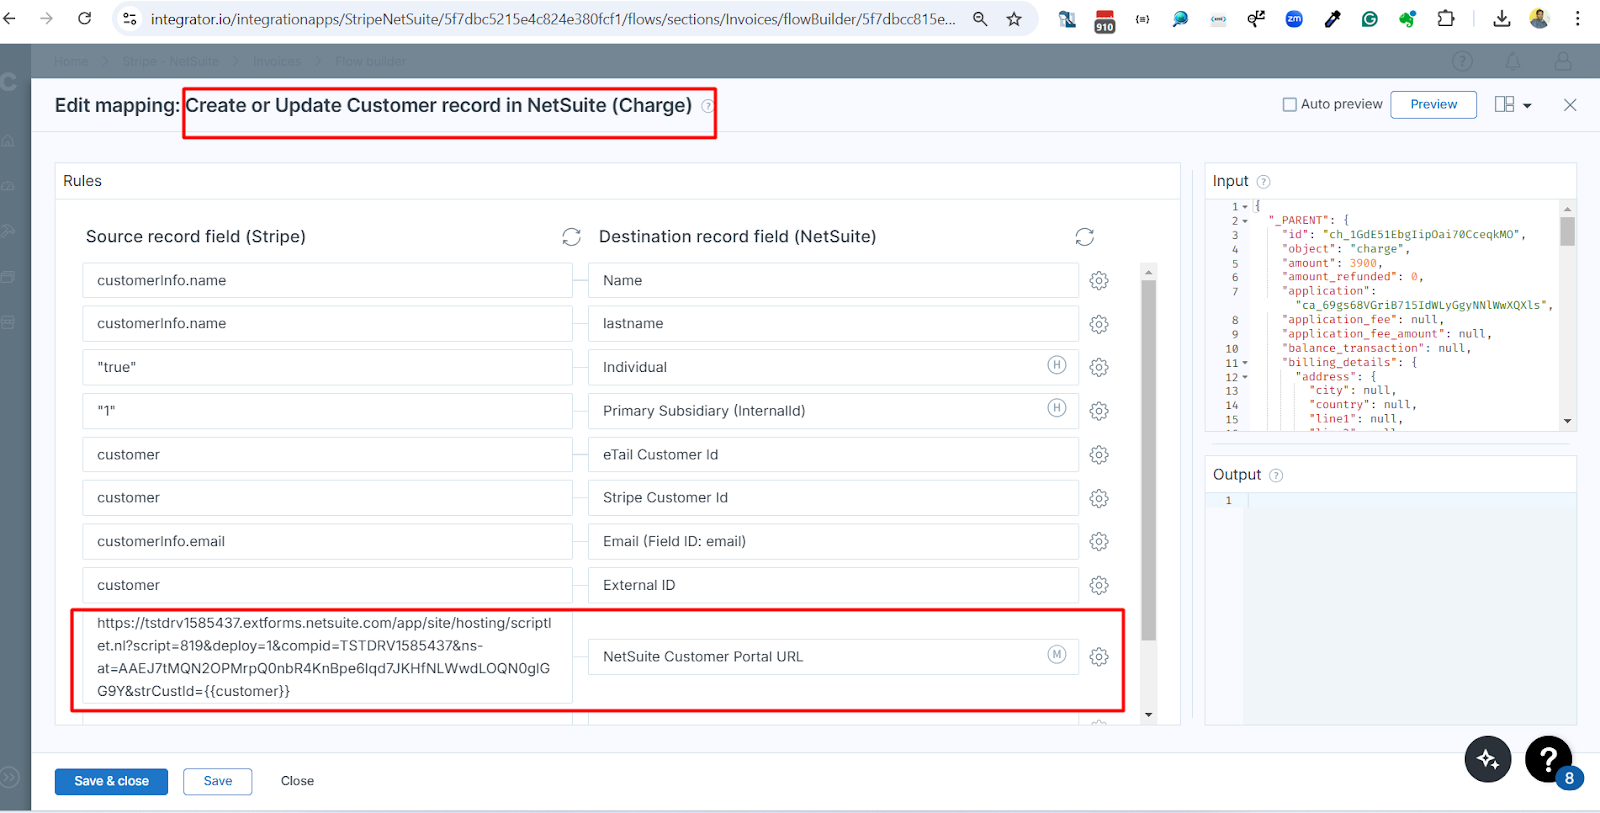1600x813 pixels.
Task: Collapse the _PARENT node in Input JSON
Action: tap(1245, 221)
